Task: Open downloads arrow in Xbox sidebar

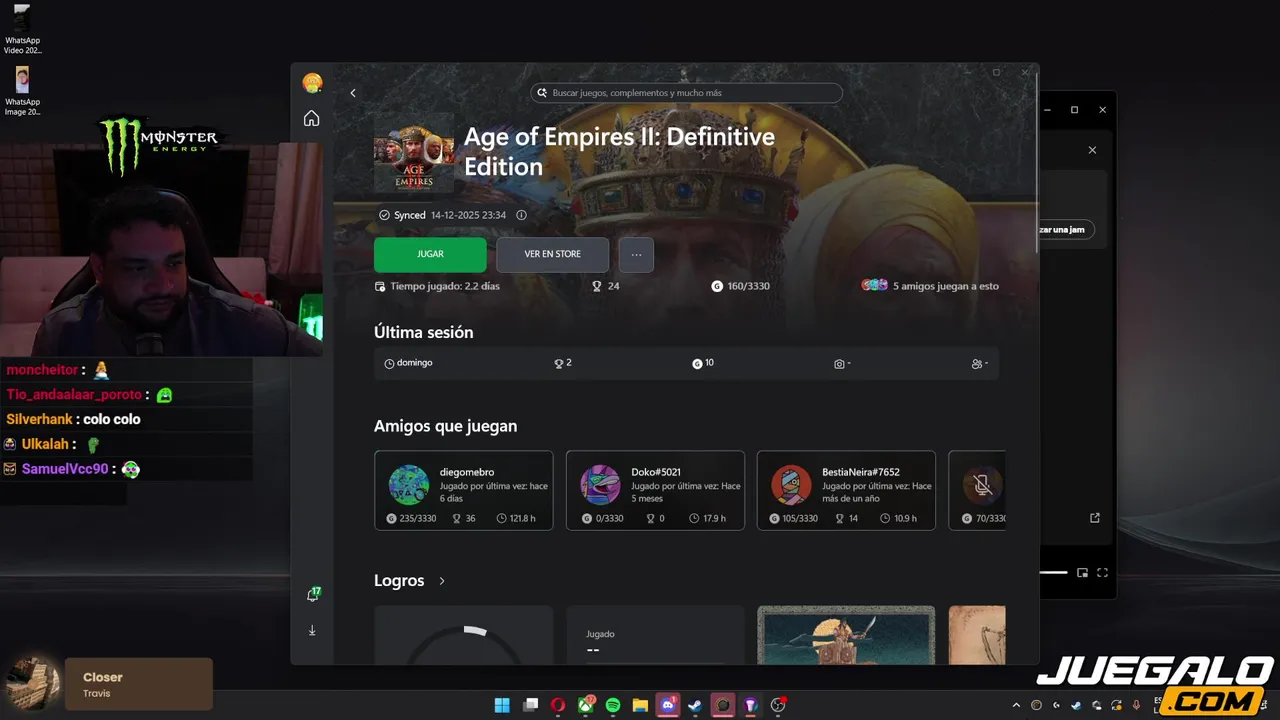Action: (x=312, y=631)
